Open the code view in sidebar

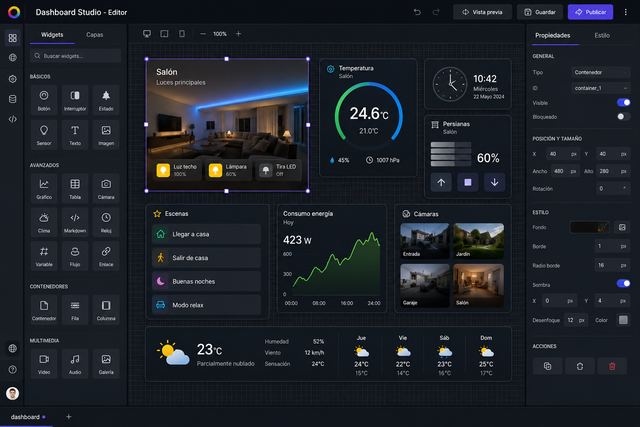[x=13, y=119]
